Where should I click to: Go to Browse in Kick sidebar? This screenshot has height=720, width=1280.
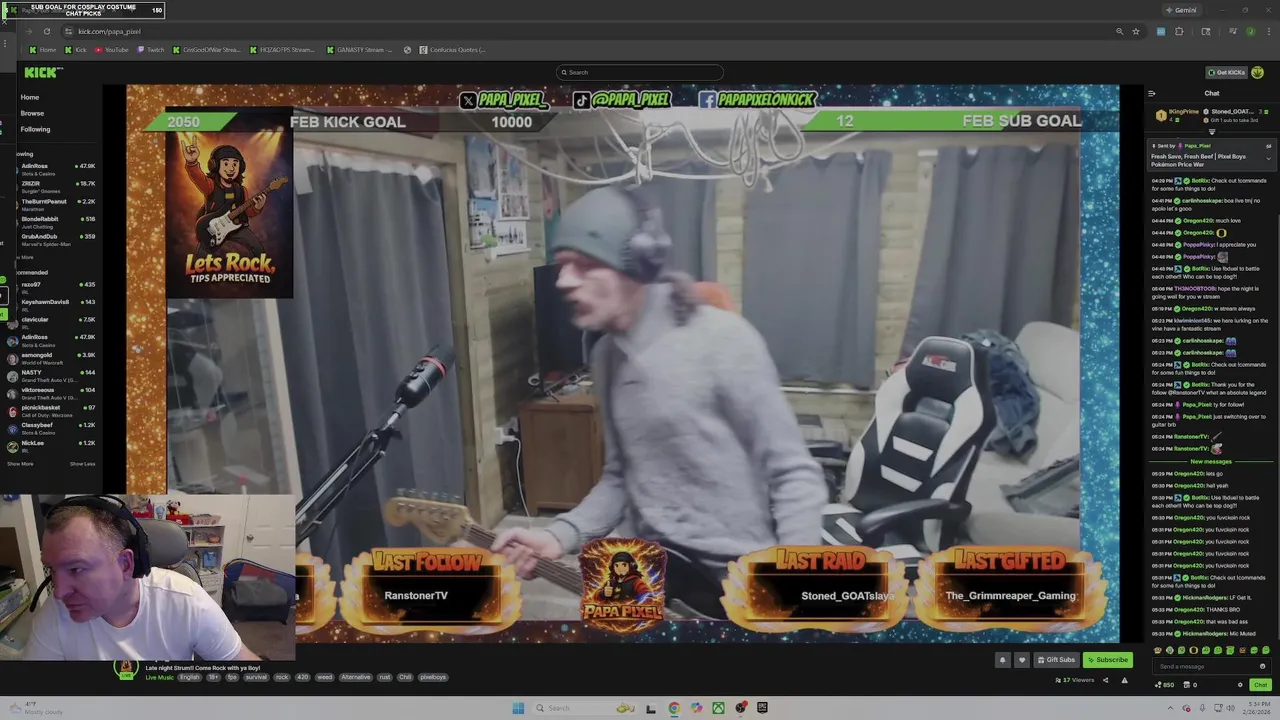point(32,113)
